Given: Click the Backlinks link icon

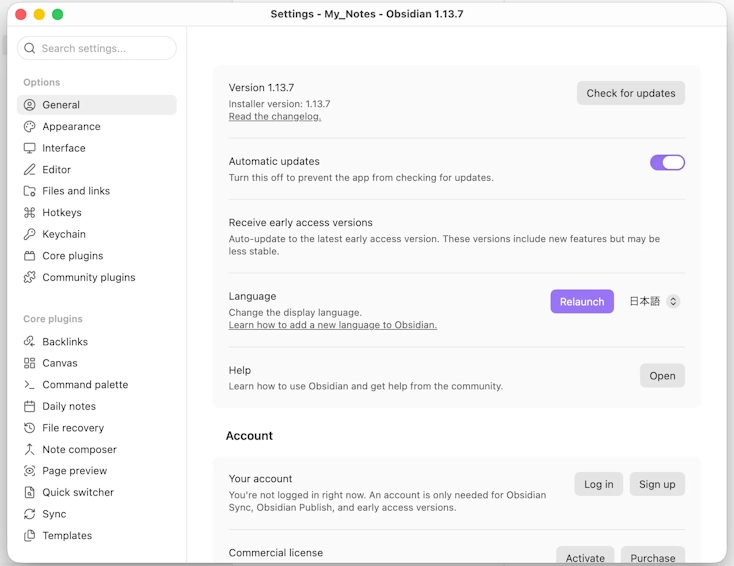Looking at the screenshot, I should click(29, 342).
